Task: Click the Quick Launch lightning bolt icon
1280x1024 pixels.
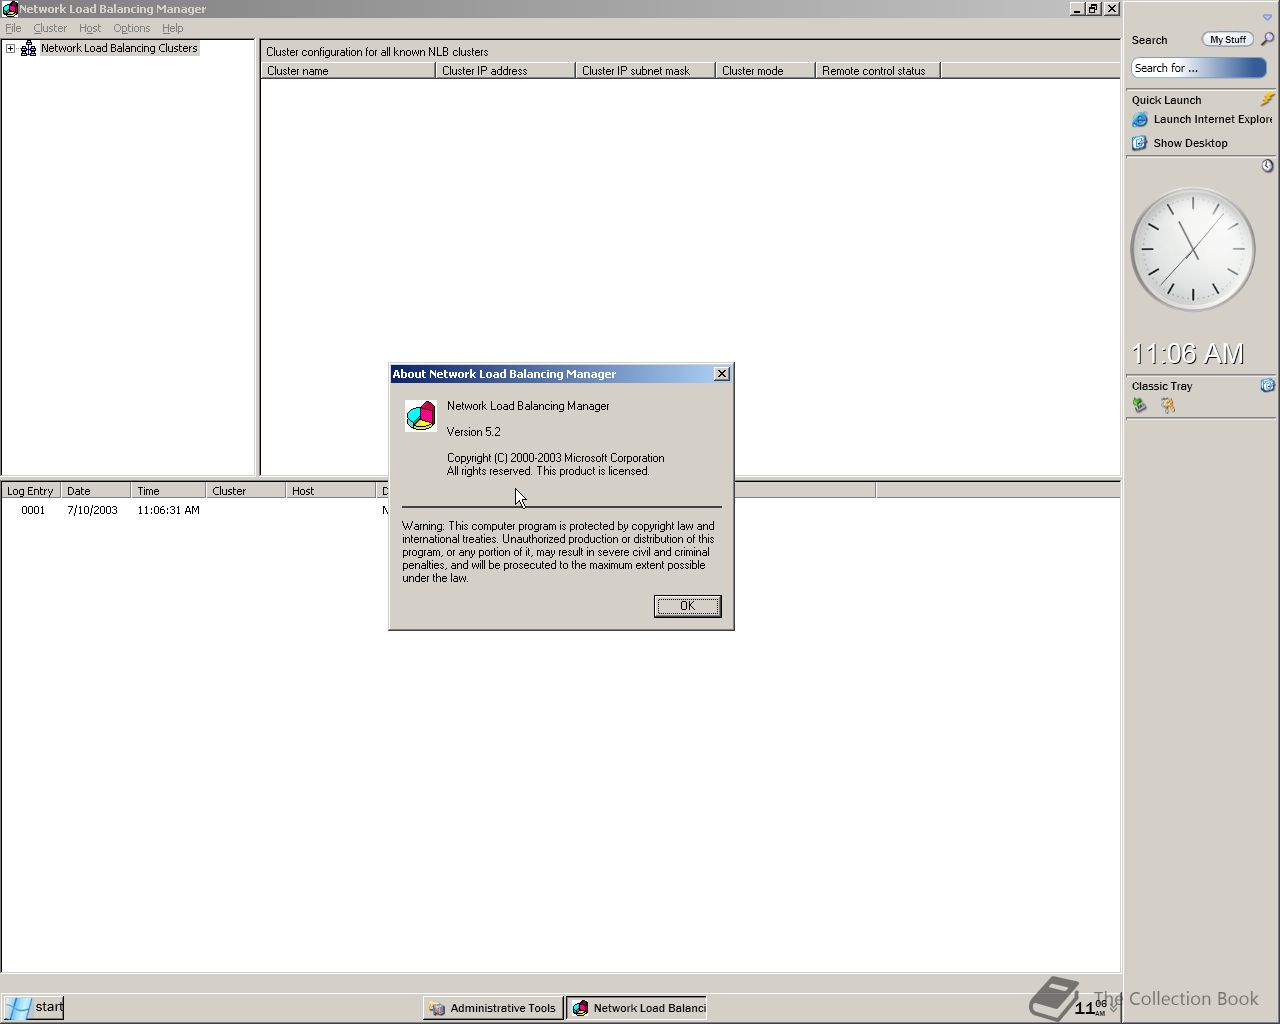Action: (1267, 99)
